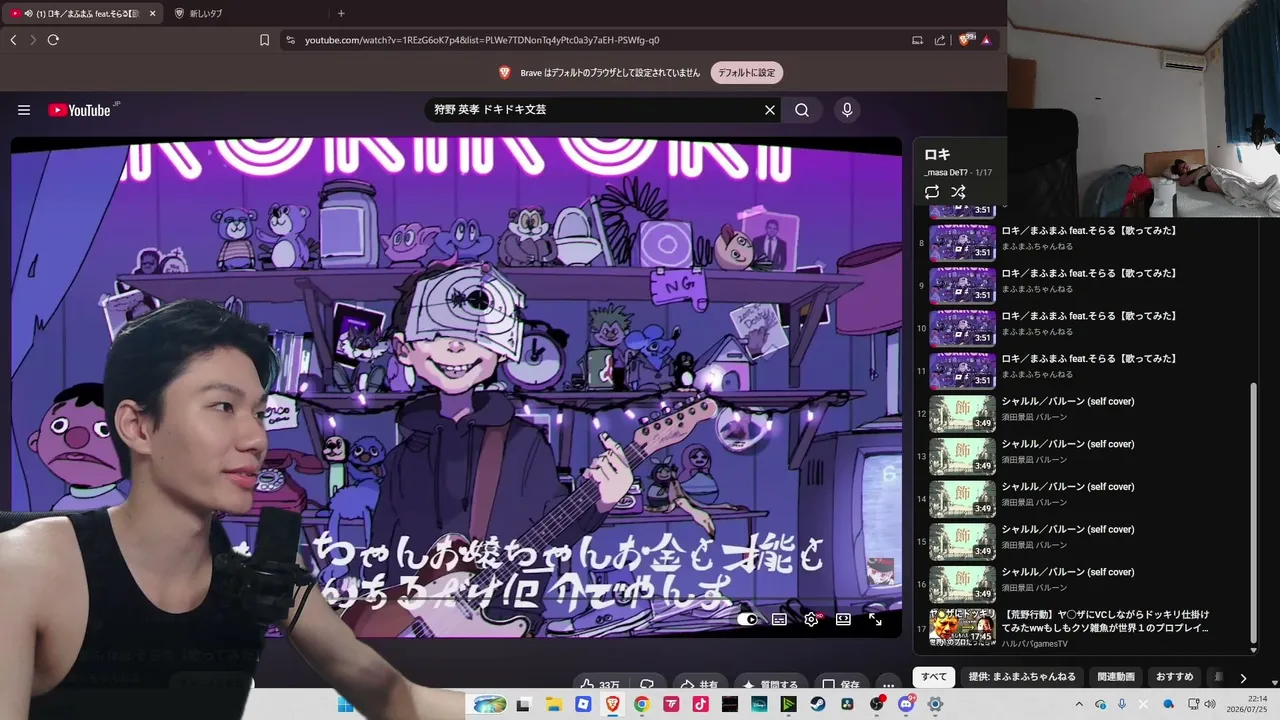Open a new browser tab
1280x720 pixels.
coord(341,14)
